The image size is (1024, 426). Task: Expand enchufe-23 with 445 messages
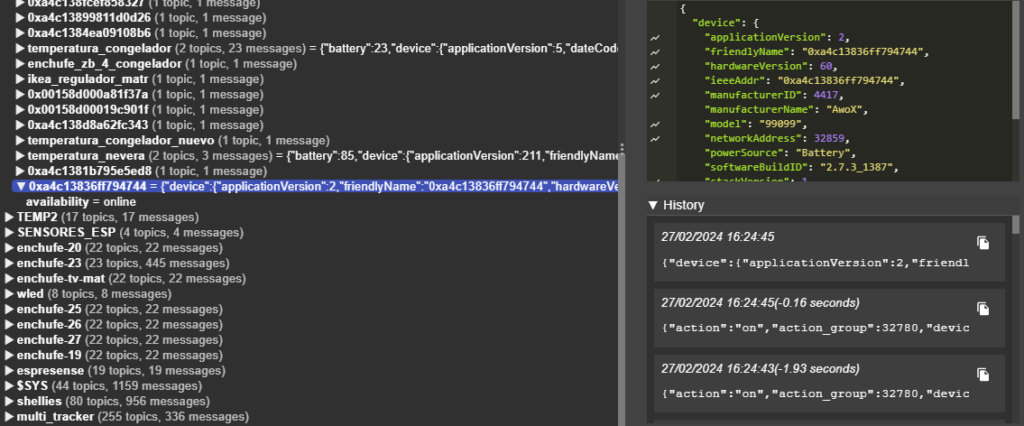click(10, 263)
